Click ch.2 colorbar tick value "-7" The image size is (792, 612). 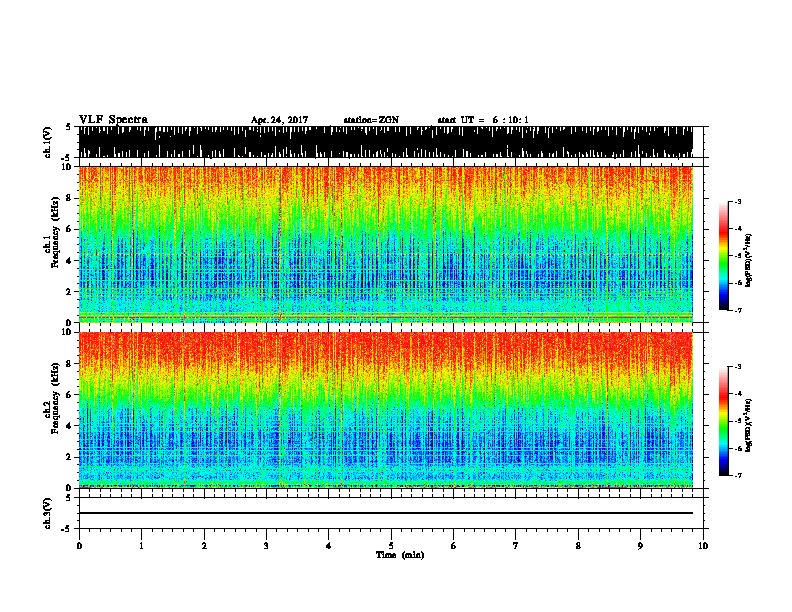click(738, 475)
